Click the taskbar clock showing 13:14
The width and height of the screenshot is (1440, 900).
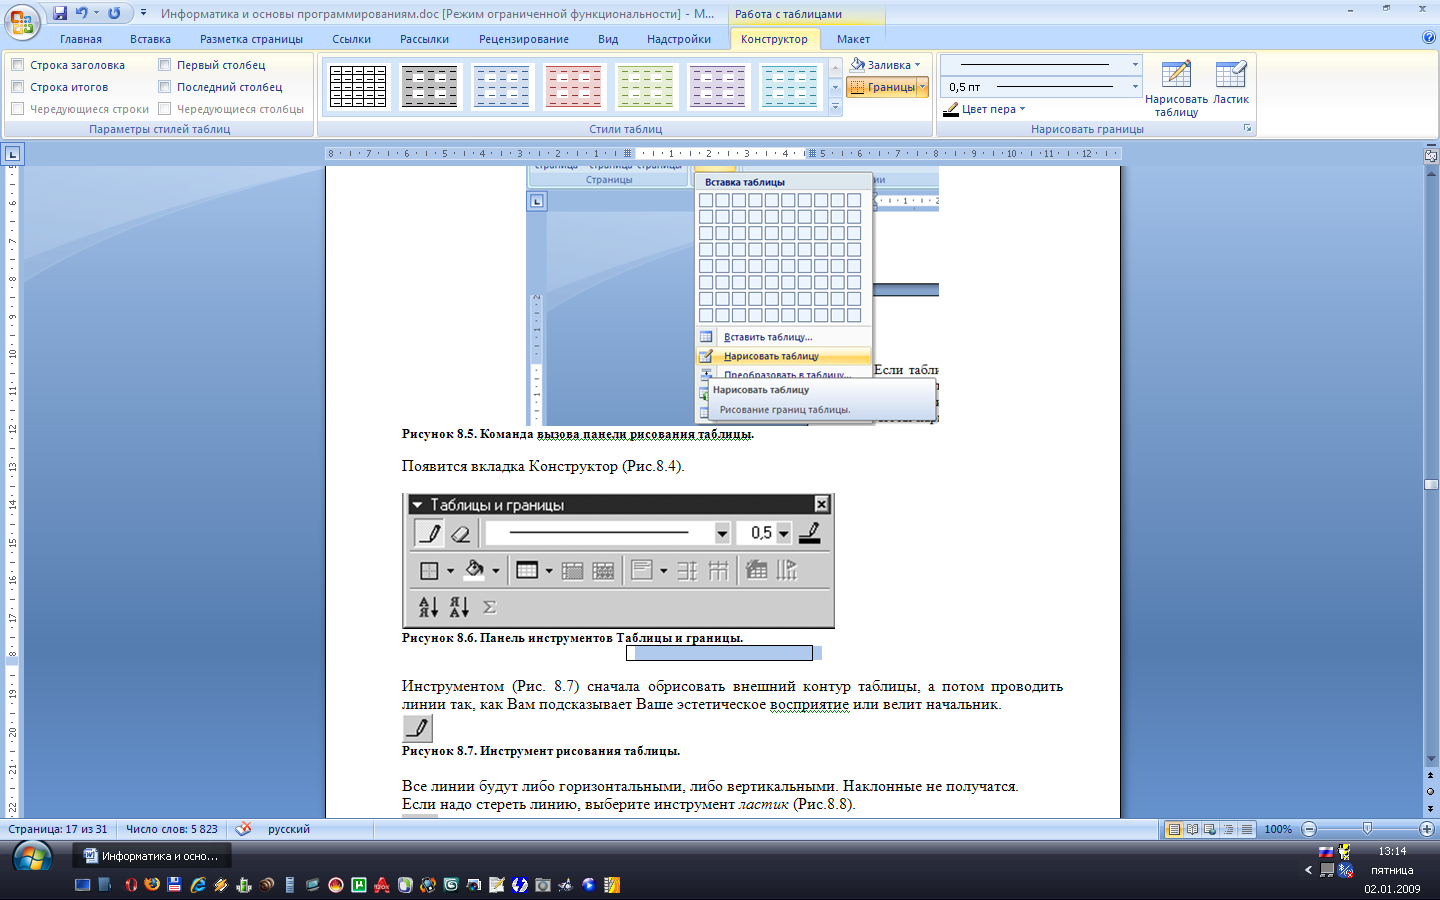coord(1392,851)
